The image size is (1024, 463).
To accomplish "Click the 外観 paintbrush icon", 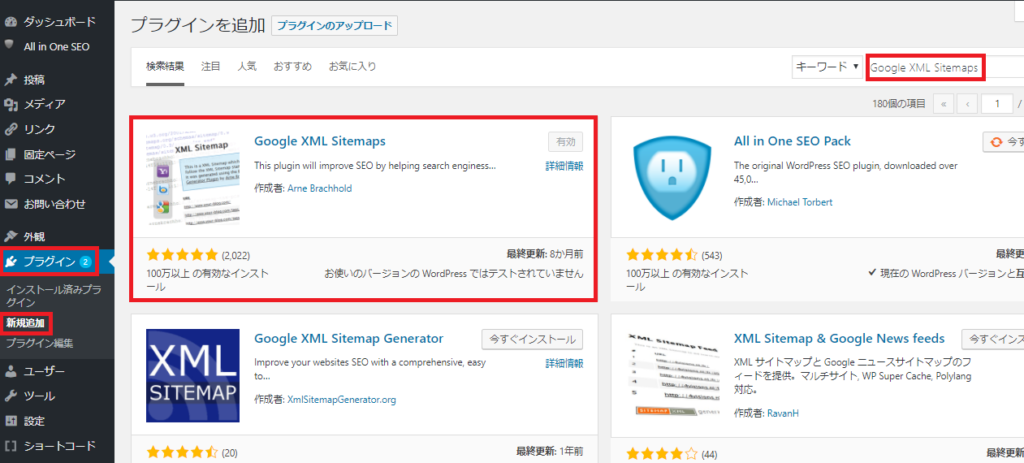I will [x=10, y=236].
